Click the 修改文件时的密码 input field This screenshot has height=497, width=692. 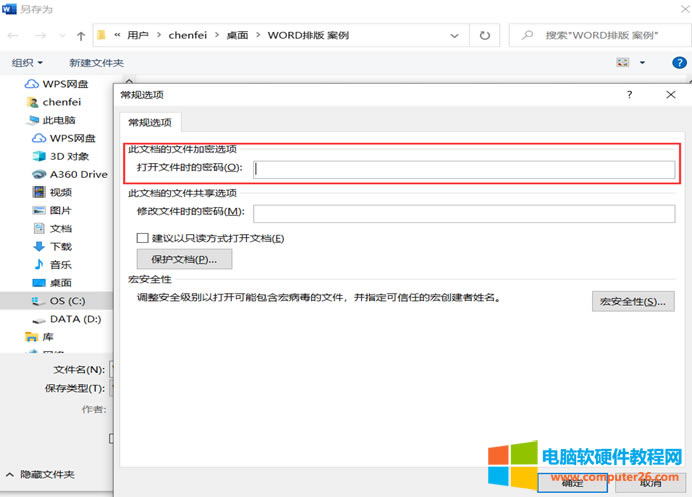click(x=463, y=212)
